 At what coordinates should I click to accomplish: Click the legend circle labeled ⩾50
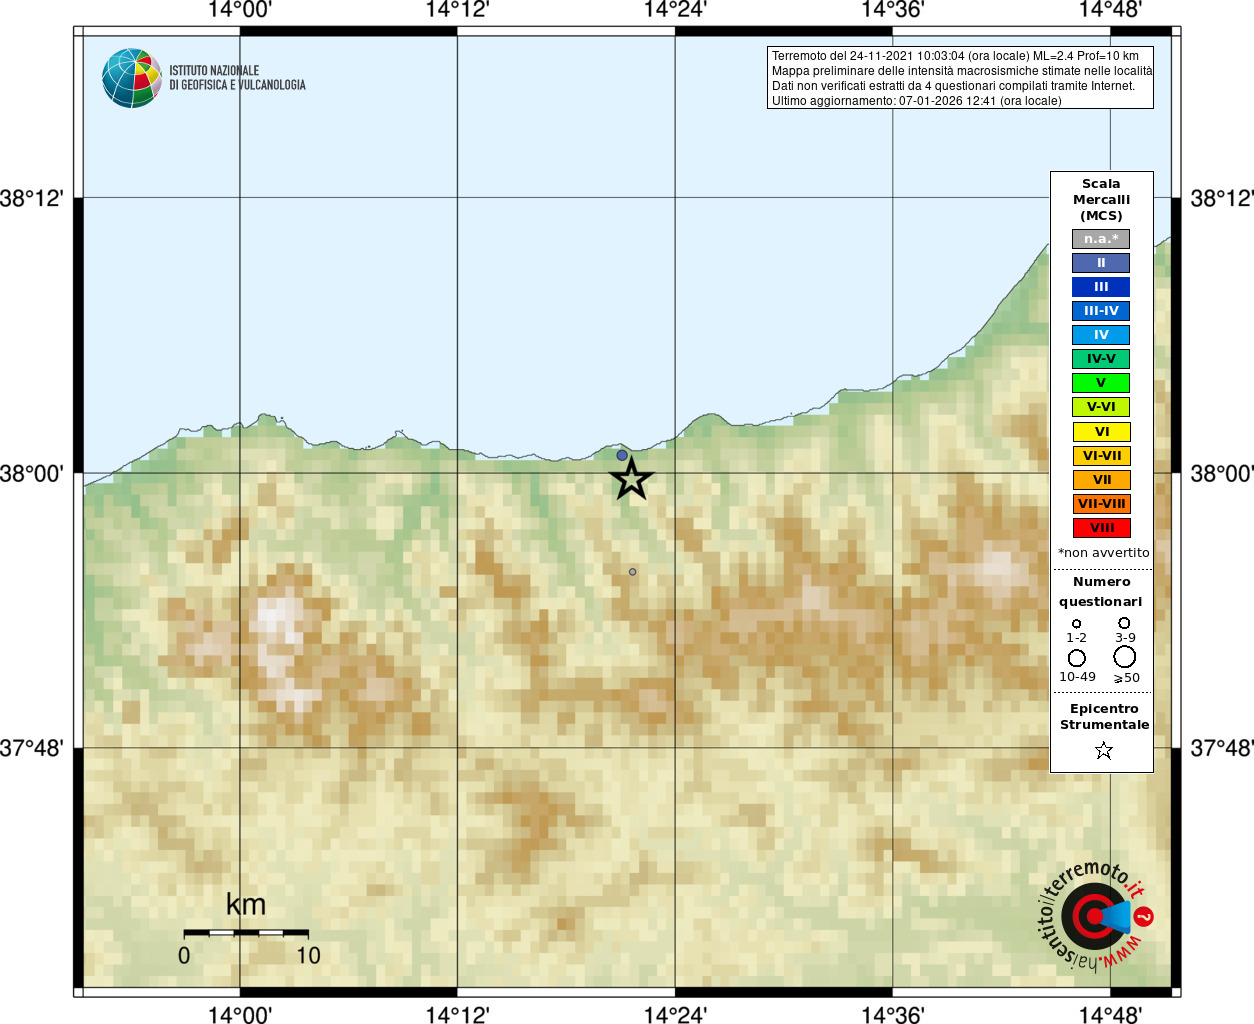click(x=1125, y=657)
